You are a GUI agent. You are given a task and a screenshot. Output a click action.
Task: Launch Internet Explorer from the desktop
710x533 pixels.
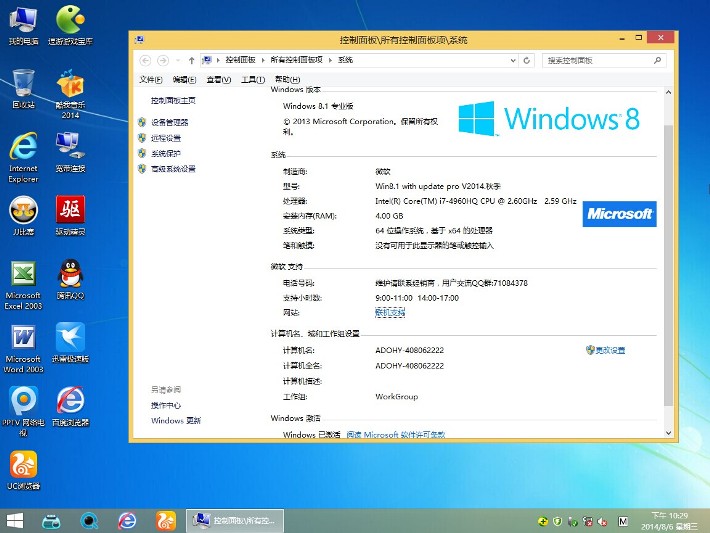click(24, 158)
